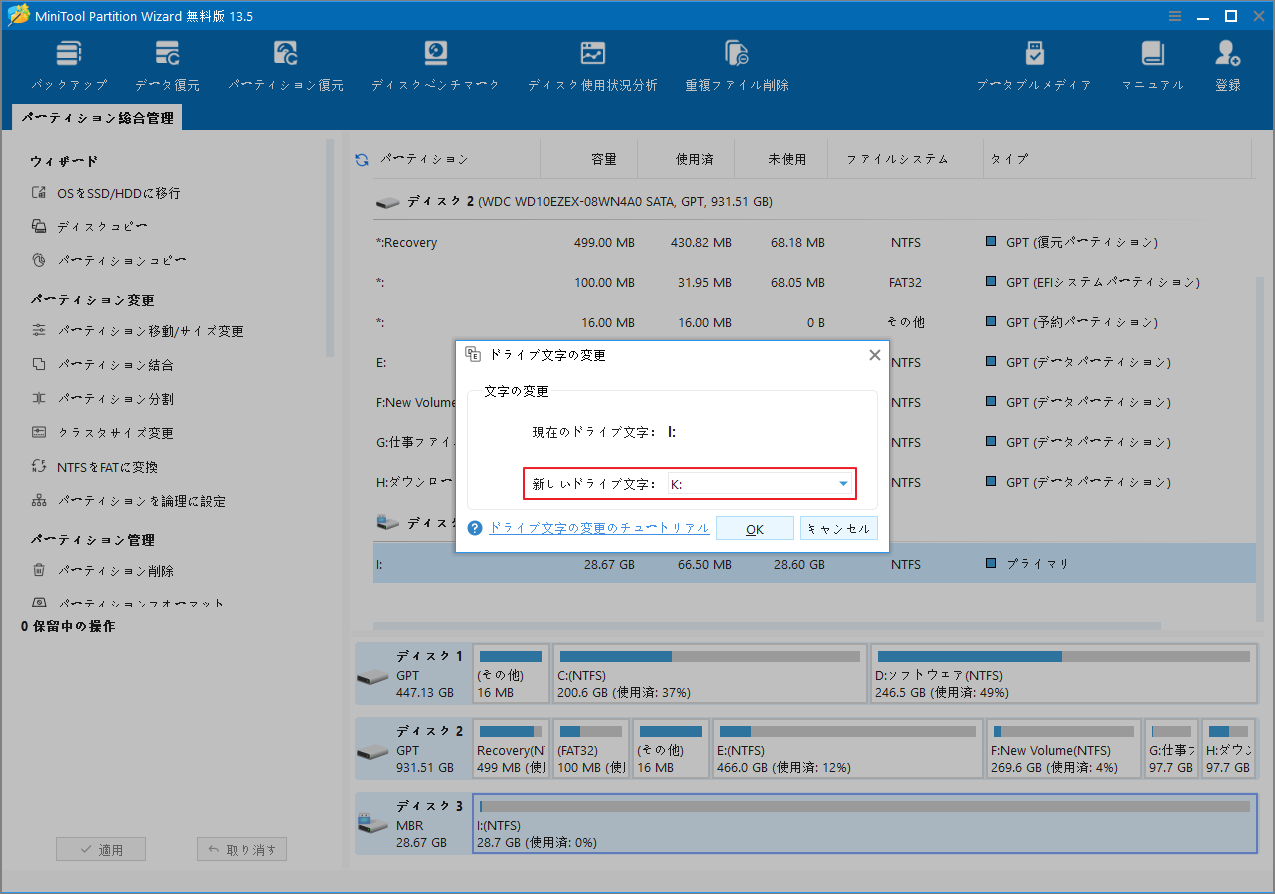Start 重複ファイル削除 duplicate file finder

(736, 62)
